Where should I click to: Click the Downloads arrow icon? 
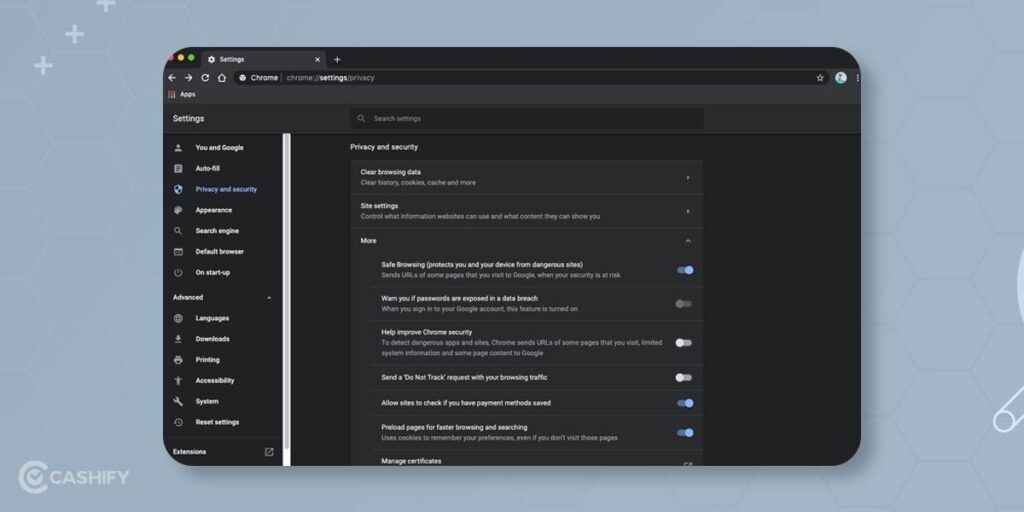click(178, 339)
